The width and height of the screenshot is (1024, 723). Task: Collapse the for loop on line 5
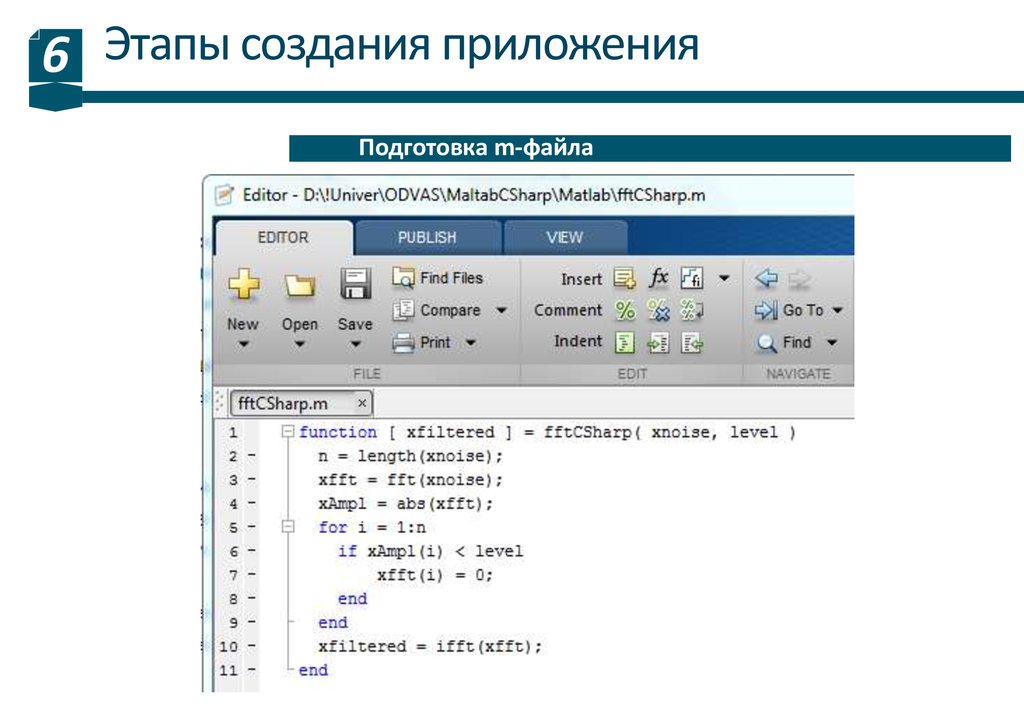click(x=288, y=526)
